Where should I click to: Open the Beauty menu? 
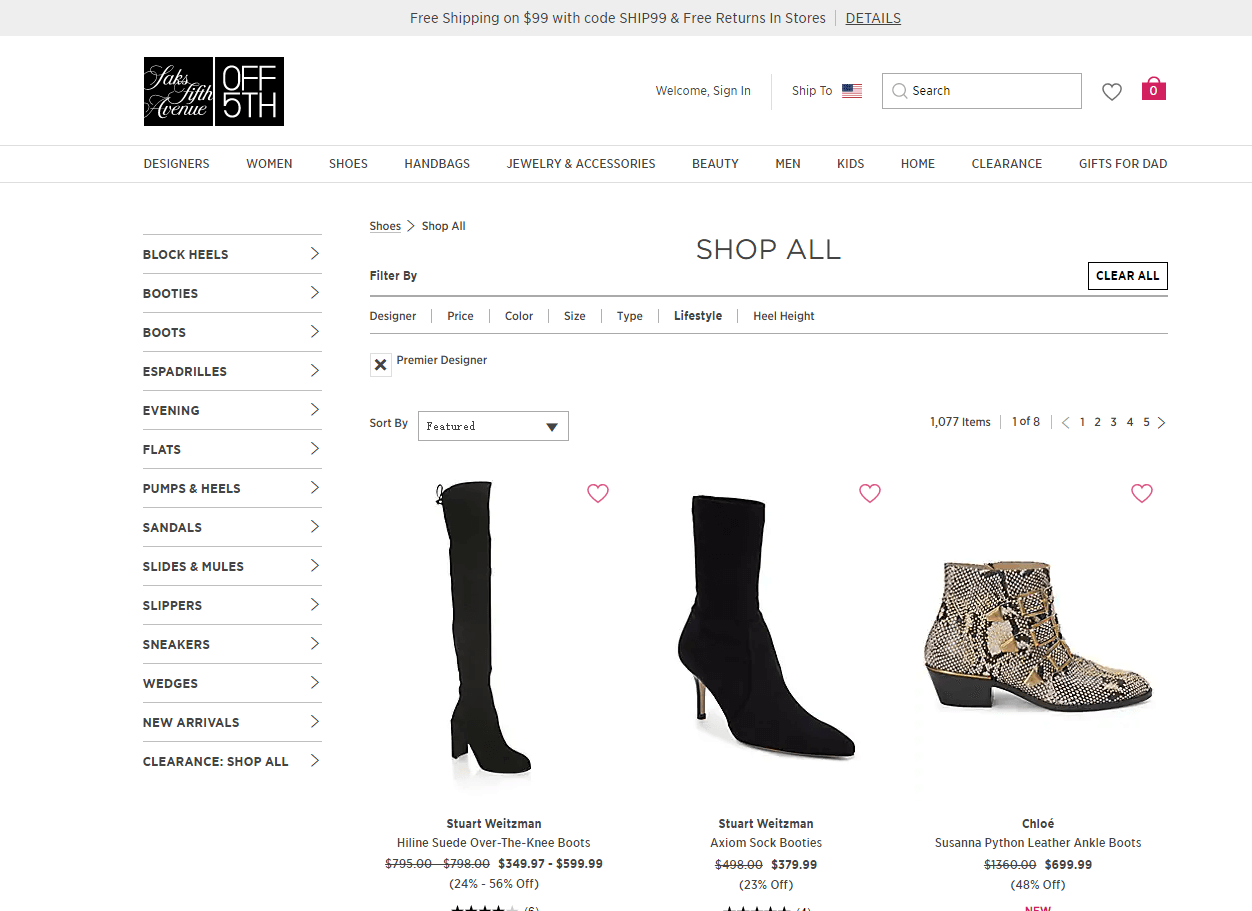715,164
